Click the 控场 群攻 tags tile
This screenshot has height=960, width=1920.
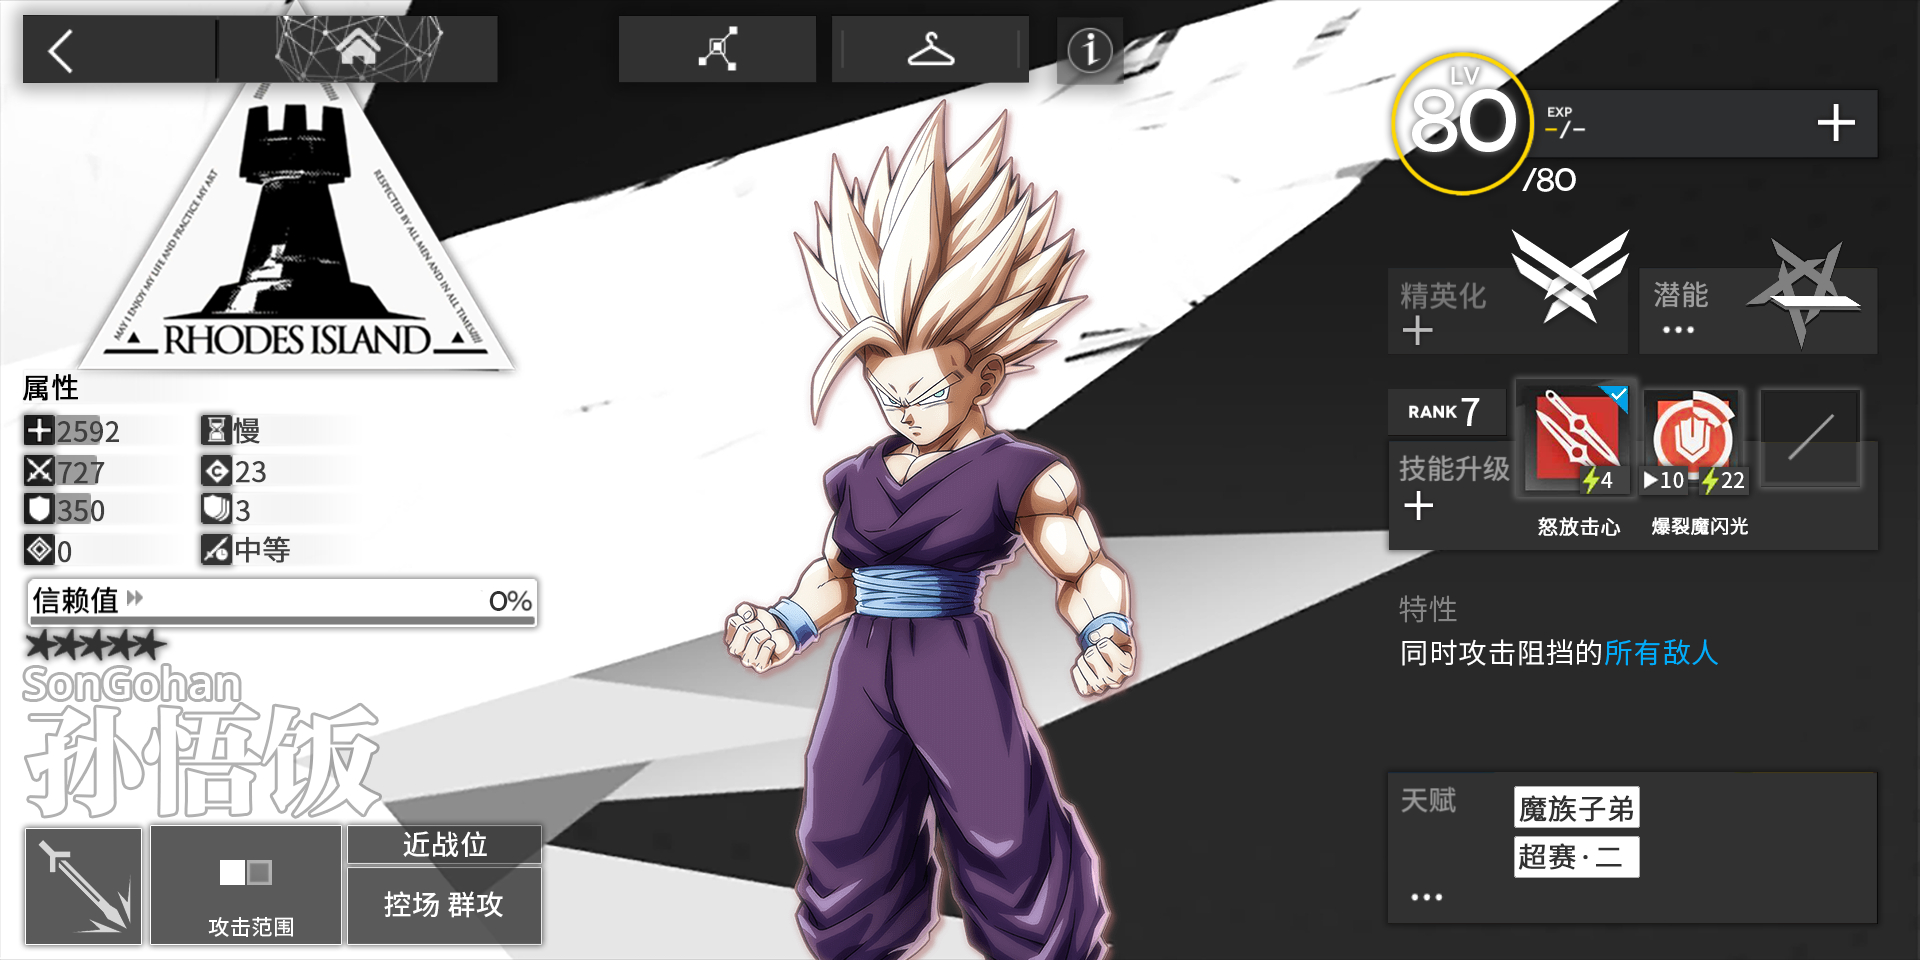click(445, 905)
